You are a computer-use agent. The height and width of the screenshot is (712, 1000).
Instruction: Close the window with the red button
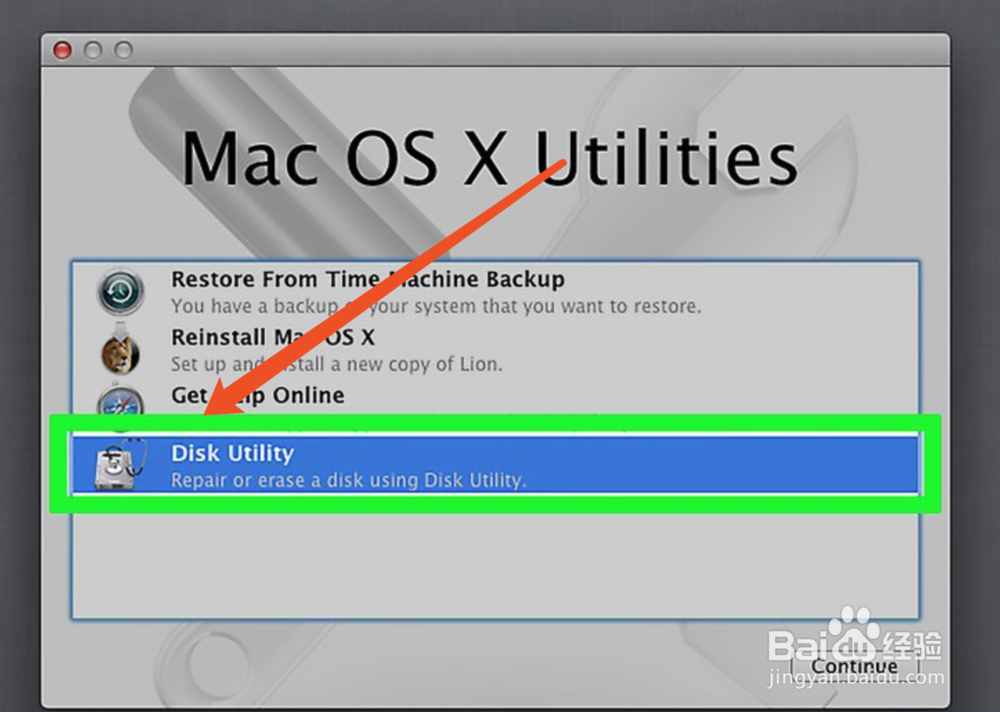[x=62, y=50]
